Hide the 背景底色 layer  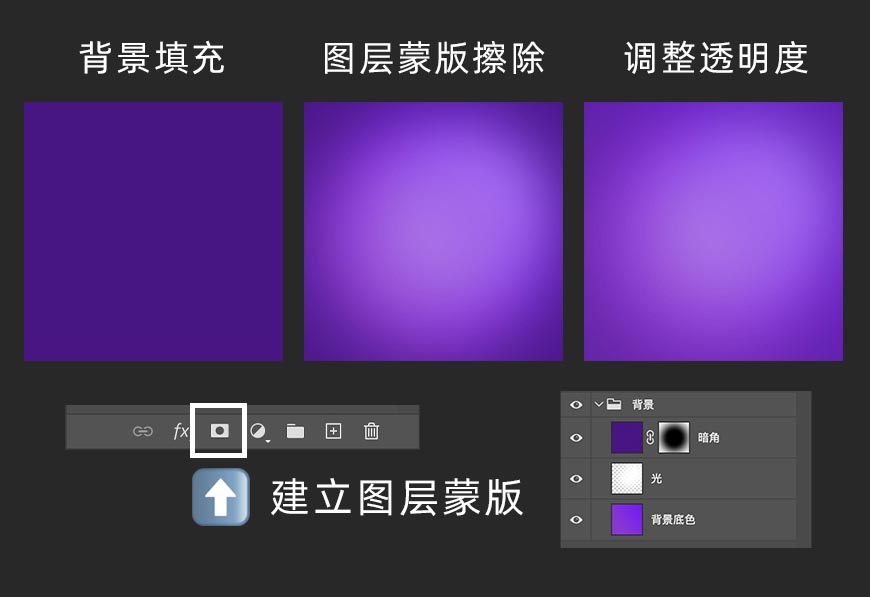point(575,518)
